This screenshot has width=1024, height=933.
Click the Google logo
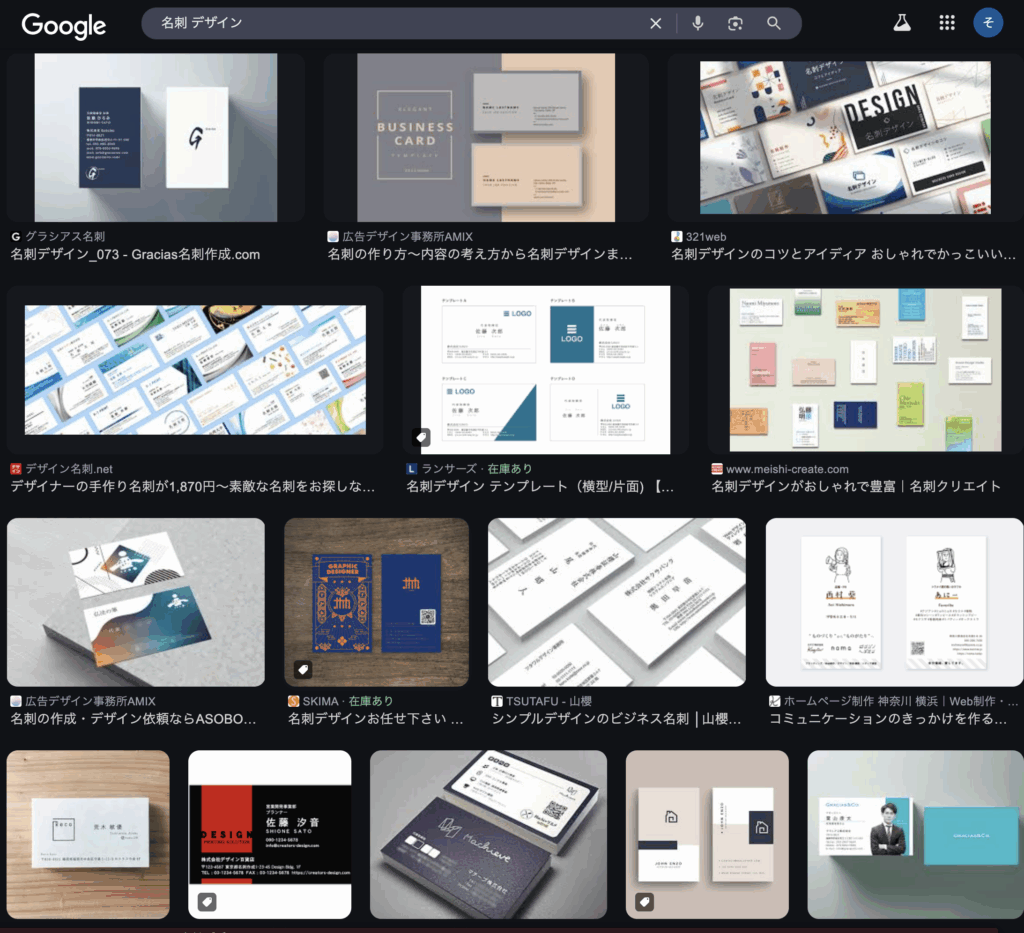[x=64, y=25]
